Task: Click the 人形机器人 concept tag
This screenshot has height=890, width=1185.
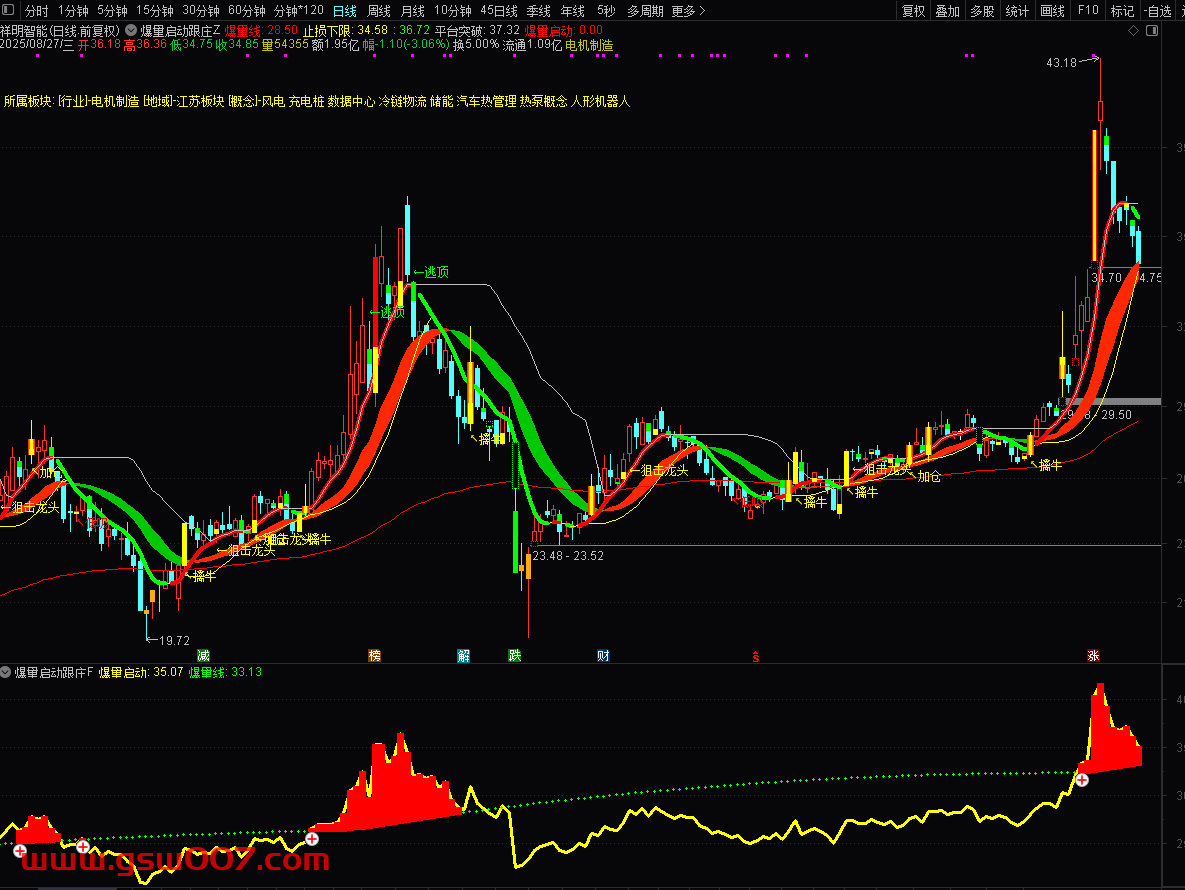Action: (x=600, y=101)
